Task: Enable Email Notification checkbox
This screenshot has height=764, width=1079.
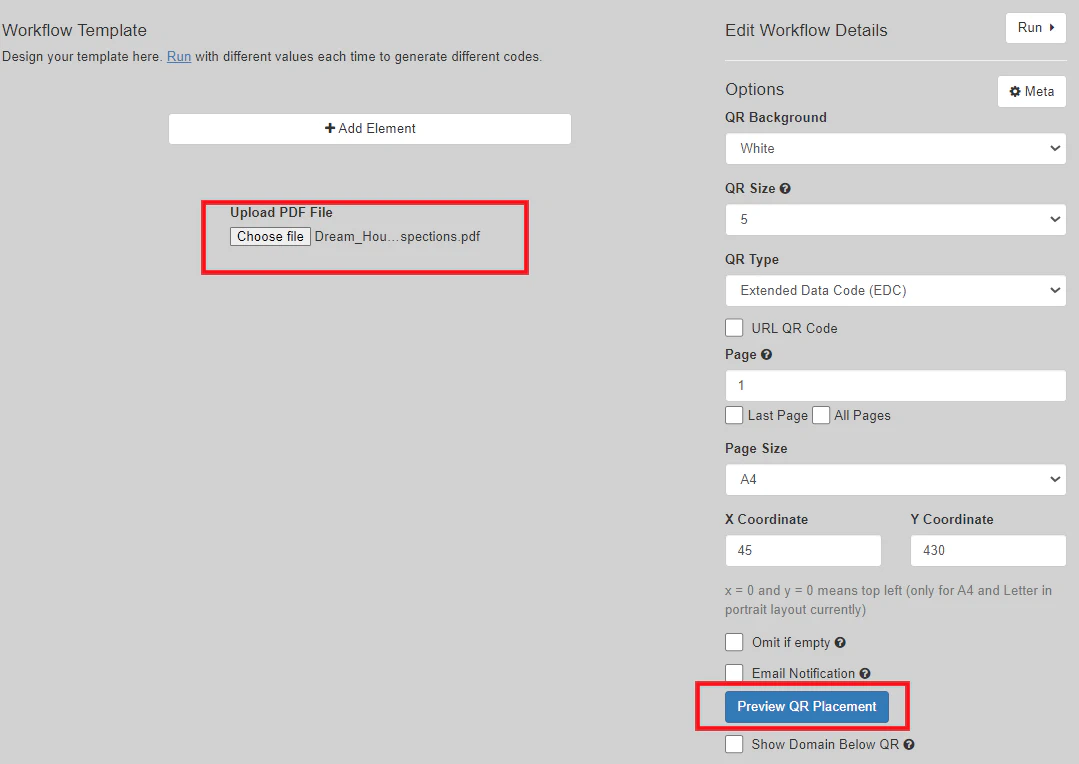Action: 735,673
